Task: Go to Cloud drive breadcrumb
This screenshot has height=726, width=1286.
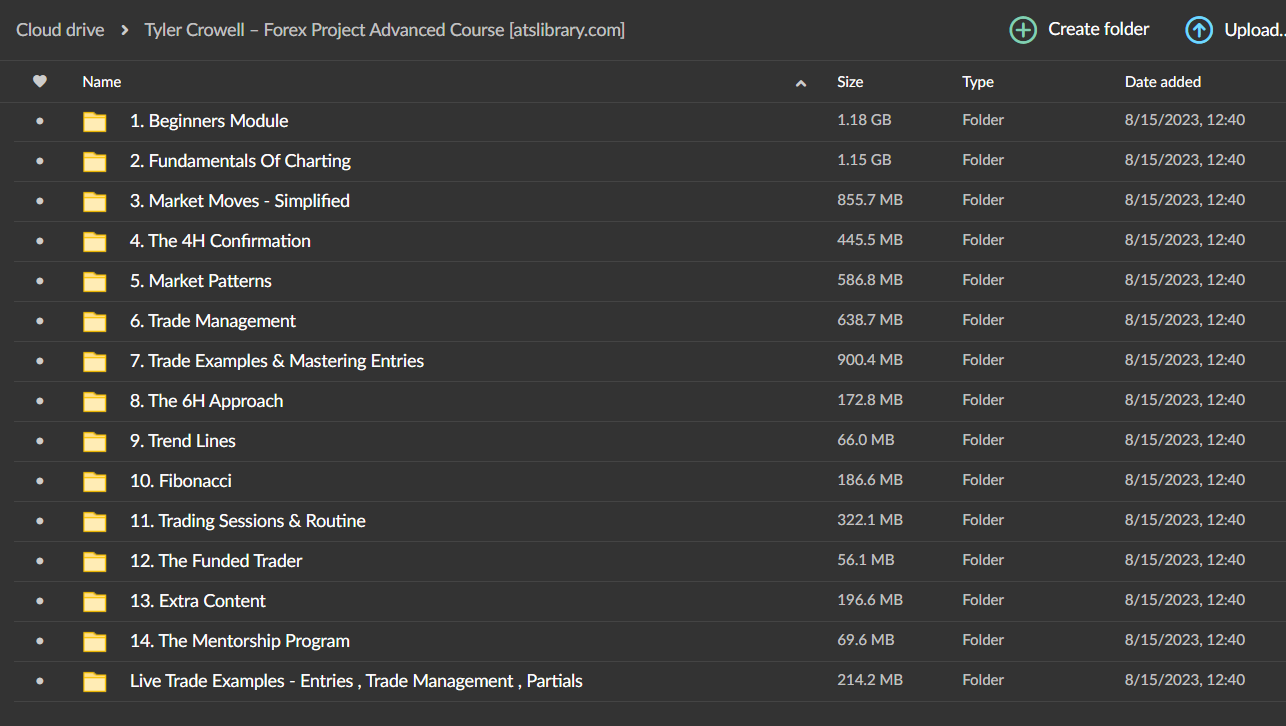Action: point(60,30)
